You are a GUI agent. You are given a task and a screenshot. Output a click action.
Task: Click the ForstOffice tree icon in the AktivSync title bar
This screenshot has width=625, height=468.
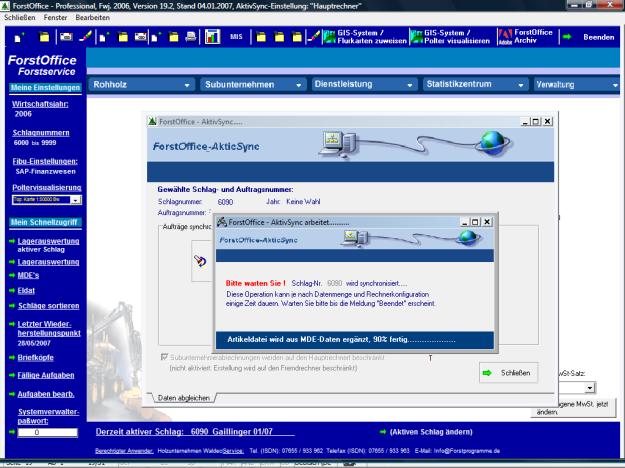point(152,121)
